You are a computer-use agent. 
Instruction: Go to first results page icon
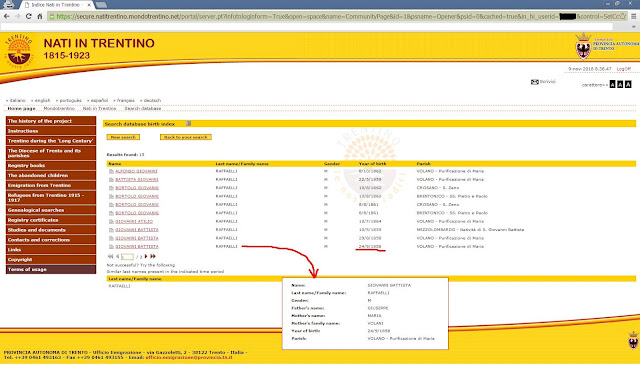point(110,256)
